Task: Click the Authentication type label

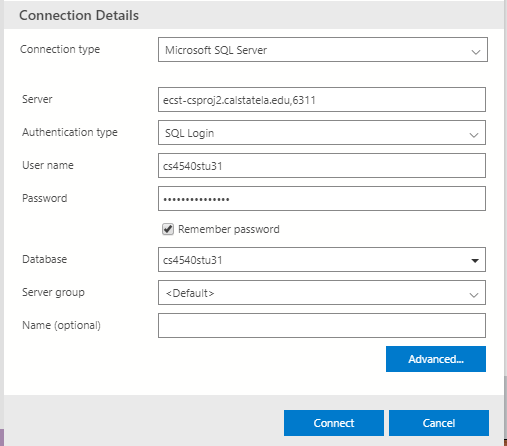Action: point(70,132)
